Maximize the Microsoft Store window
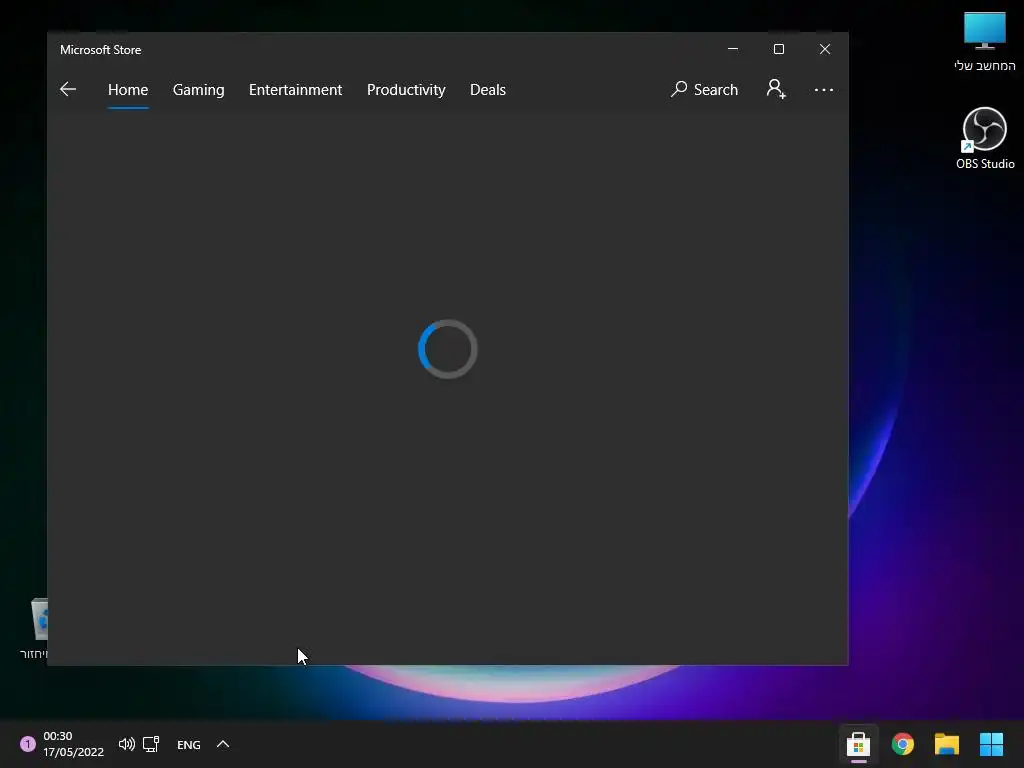The image size is (1024, 768). [x=778, y=49]
